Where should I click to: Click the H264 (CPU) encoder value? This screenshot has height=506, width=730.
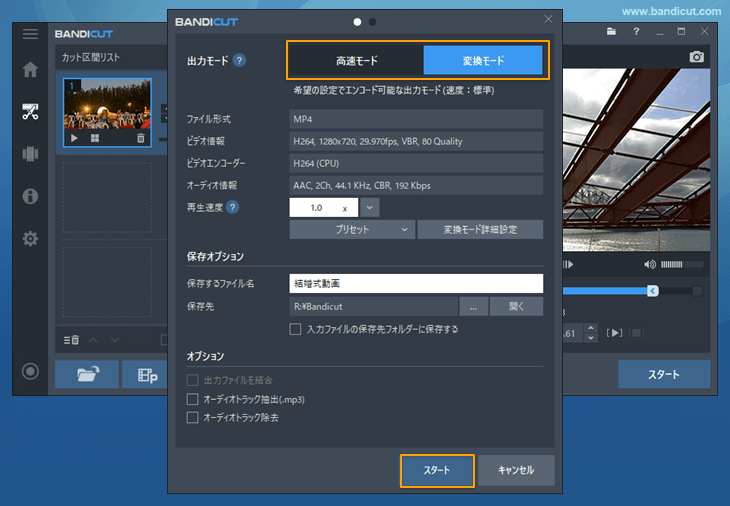pyautogui.click(x=416, y=163)
